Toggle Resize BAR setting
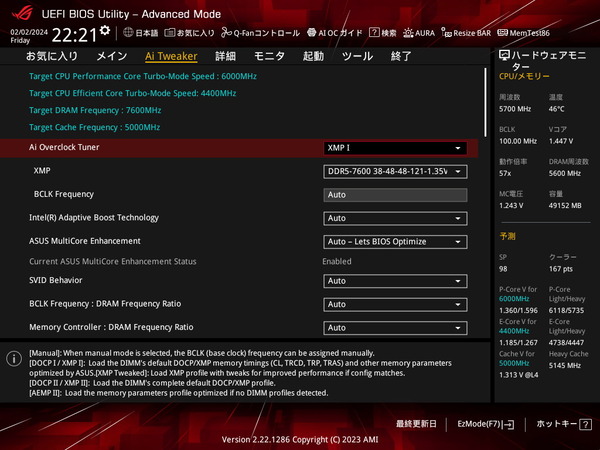 [478, 33]
